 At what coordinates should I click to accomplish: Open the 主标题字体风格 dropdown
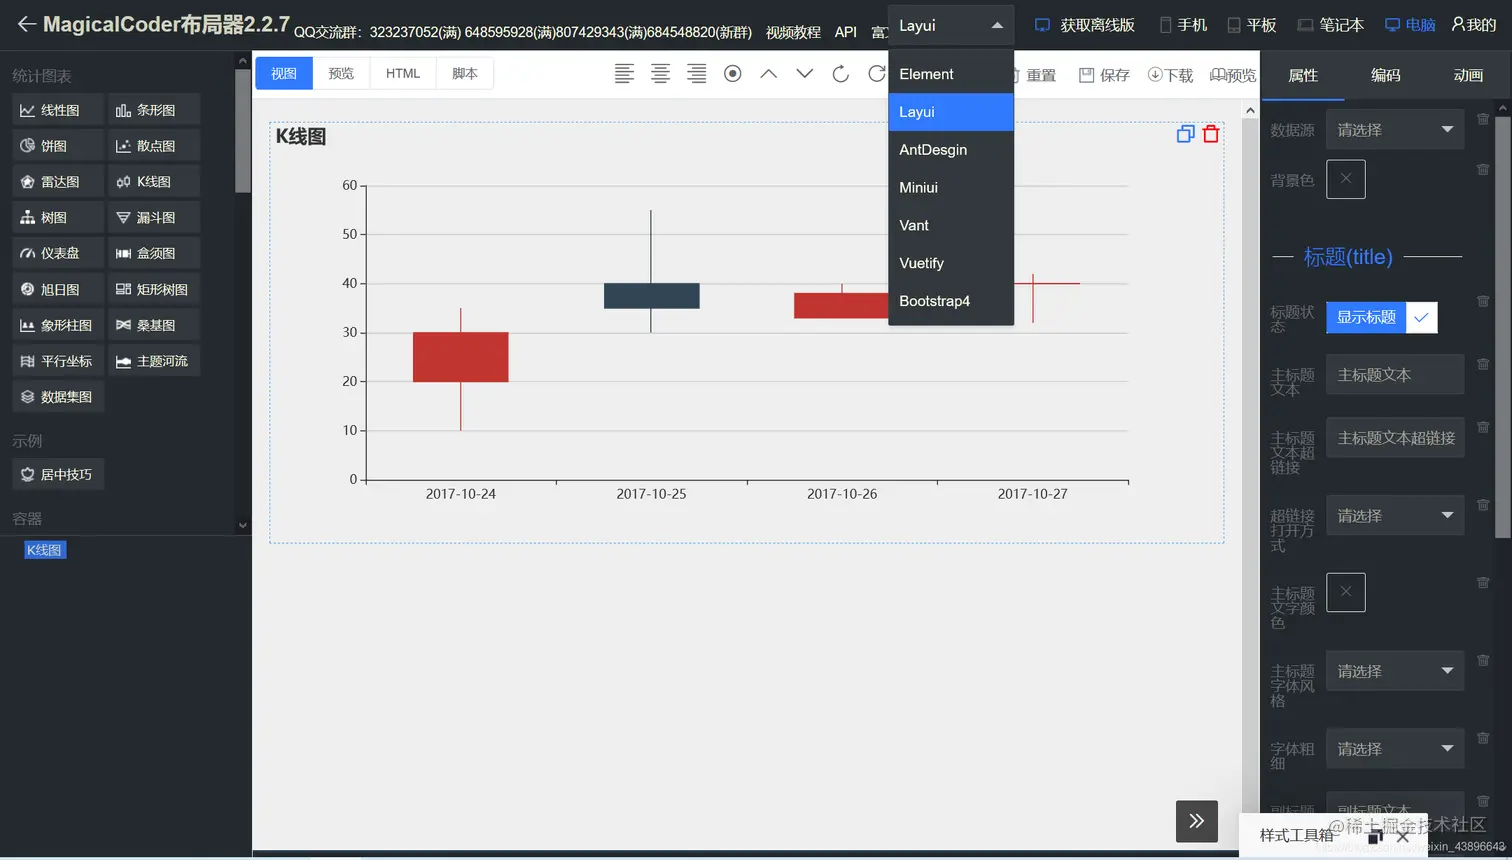[x=1395, y=671]
